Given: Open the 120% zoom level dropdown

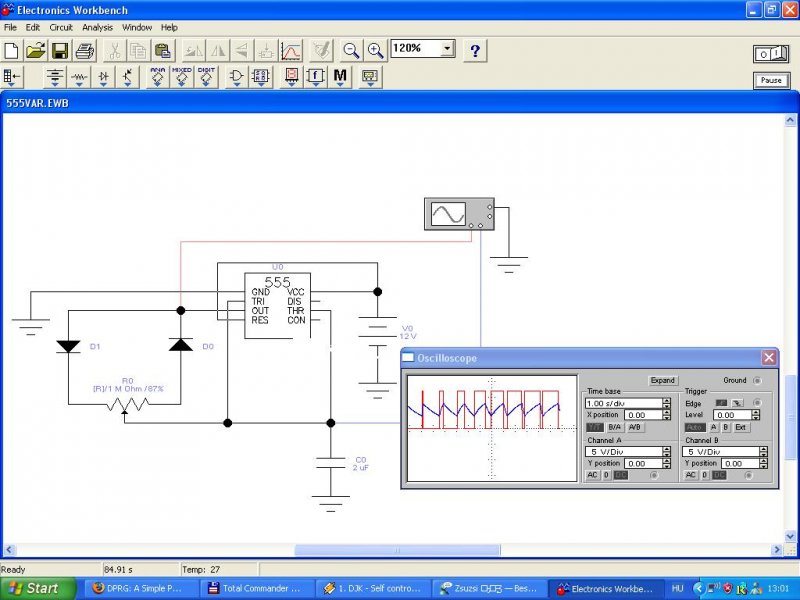Looking at the screenshot, I should (x=447, y=48).
